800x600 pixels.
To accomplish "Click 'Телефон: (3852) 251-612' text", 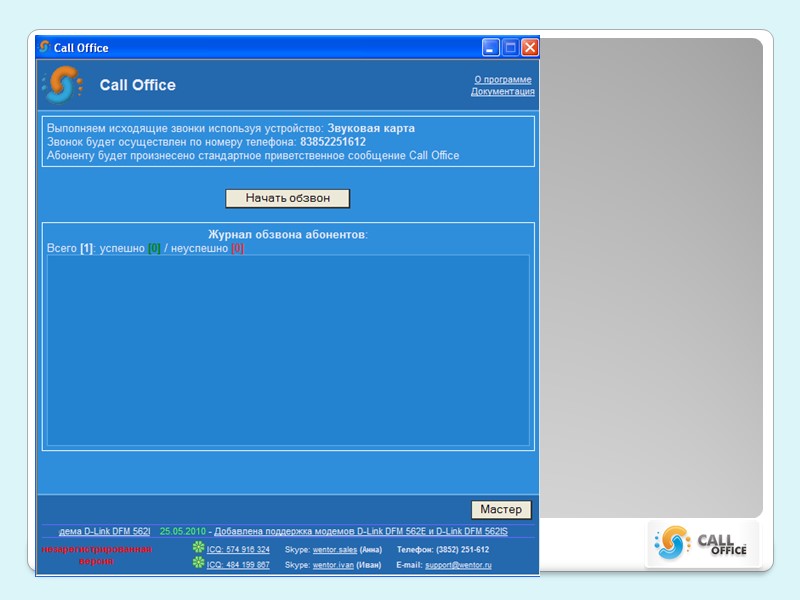I will coord(442,549).
